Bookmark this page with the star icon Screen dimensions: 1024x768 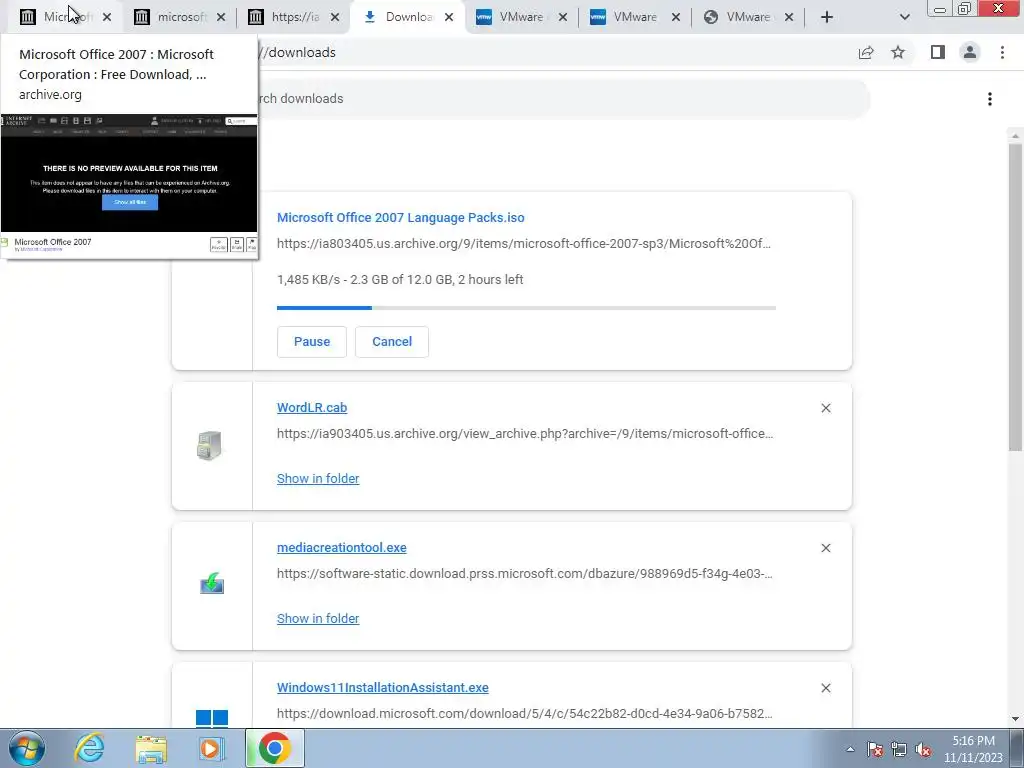pos(899,52)
